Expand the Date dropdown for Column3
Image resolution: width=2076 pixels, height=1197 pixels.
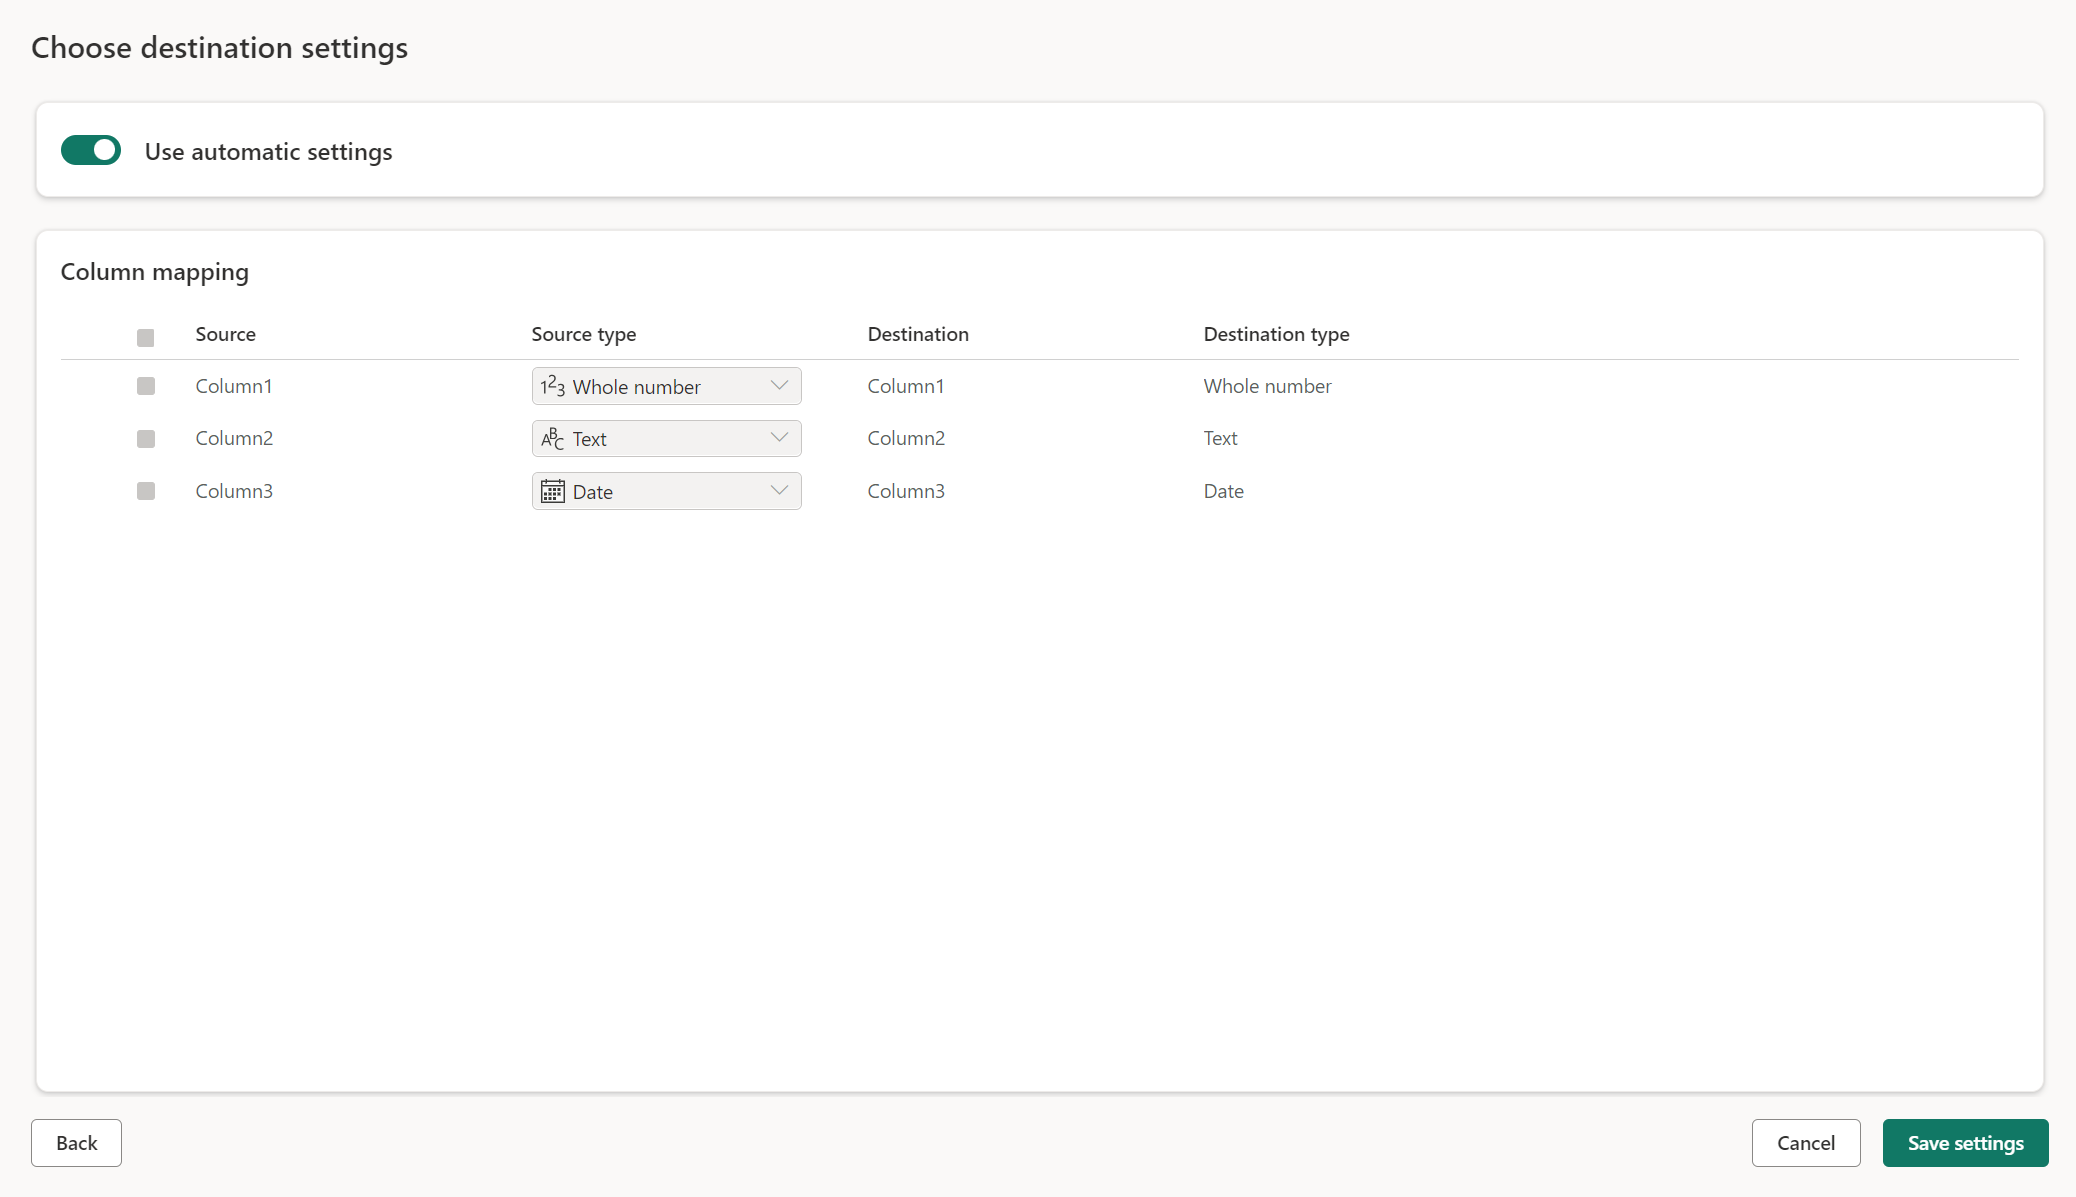pyautogui.click(x=778, y=490)
